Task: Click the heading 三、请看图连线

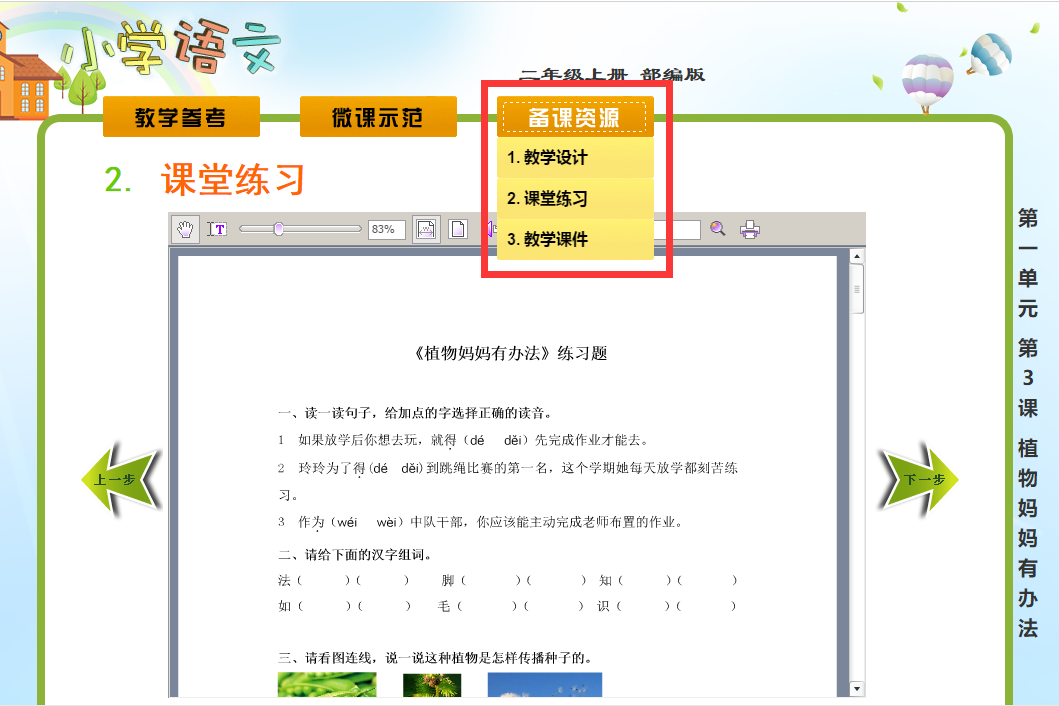Action: point(328,658)
